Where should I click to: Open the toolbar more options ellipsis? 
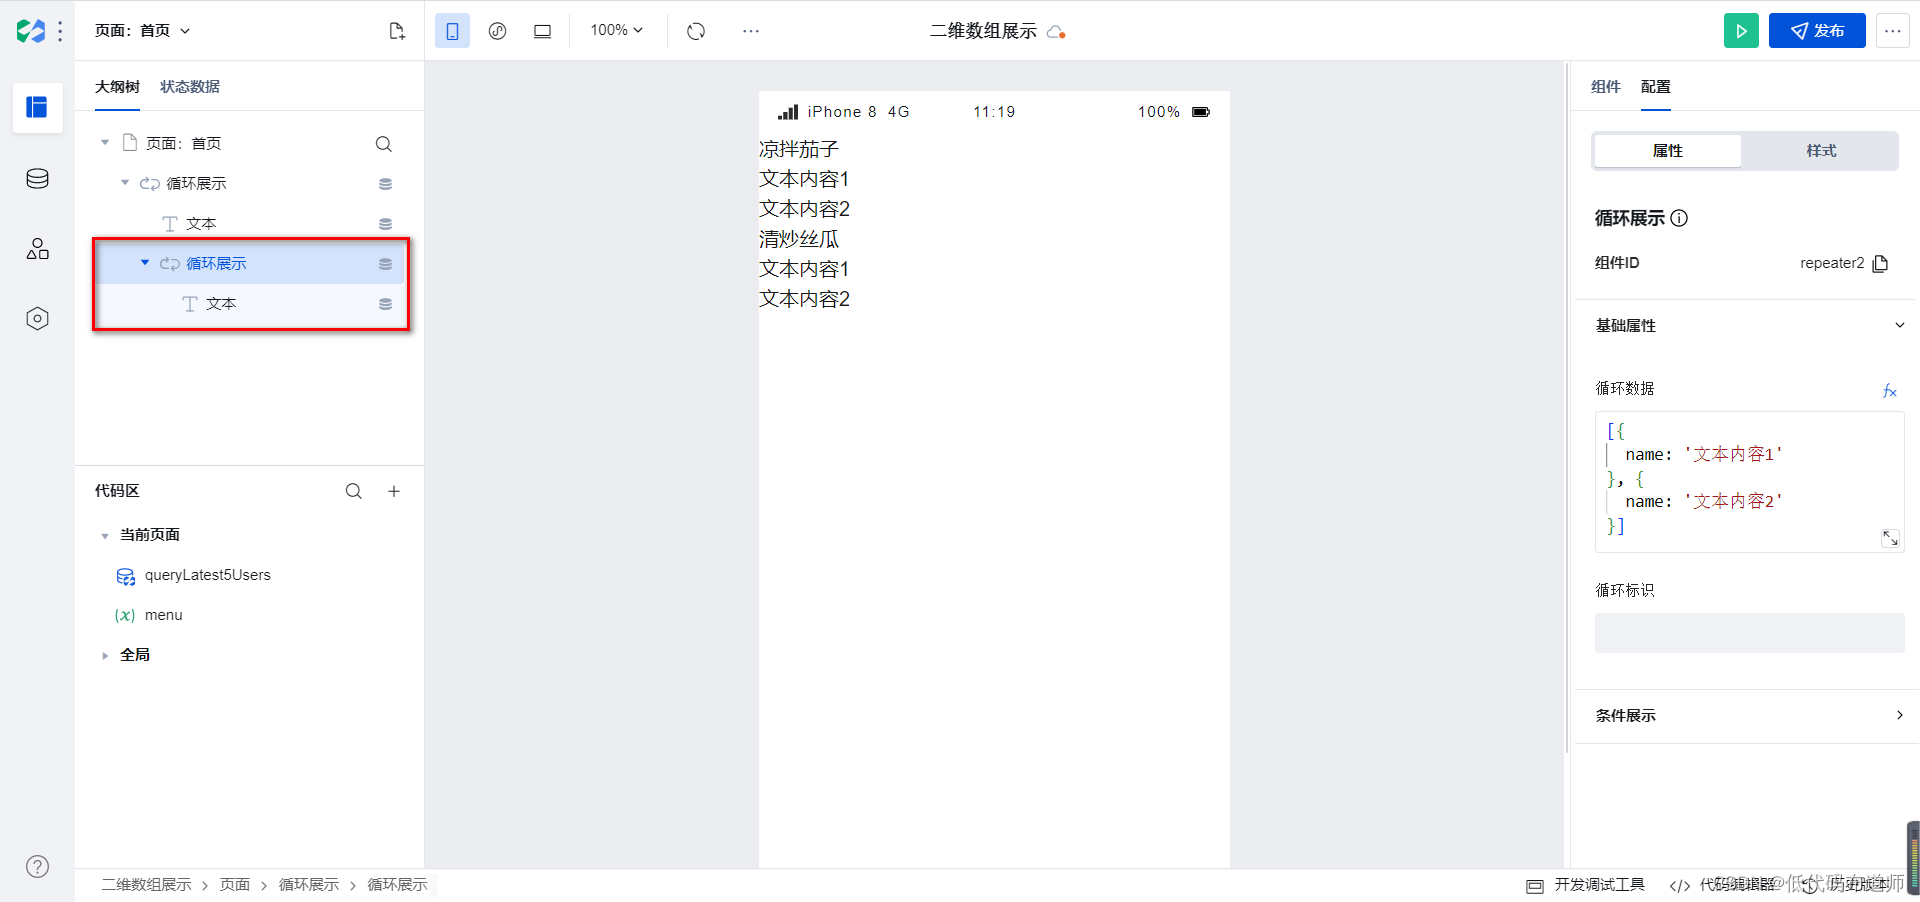(751, 31)
